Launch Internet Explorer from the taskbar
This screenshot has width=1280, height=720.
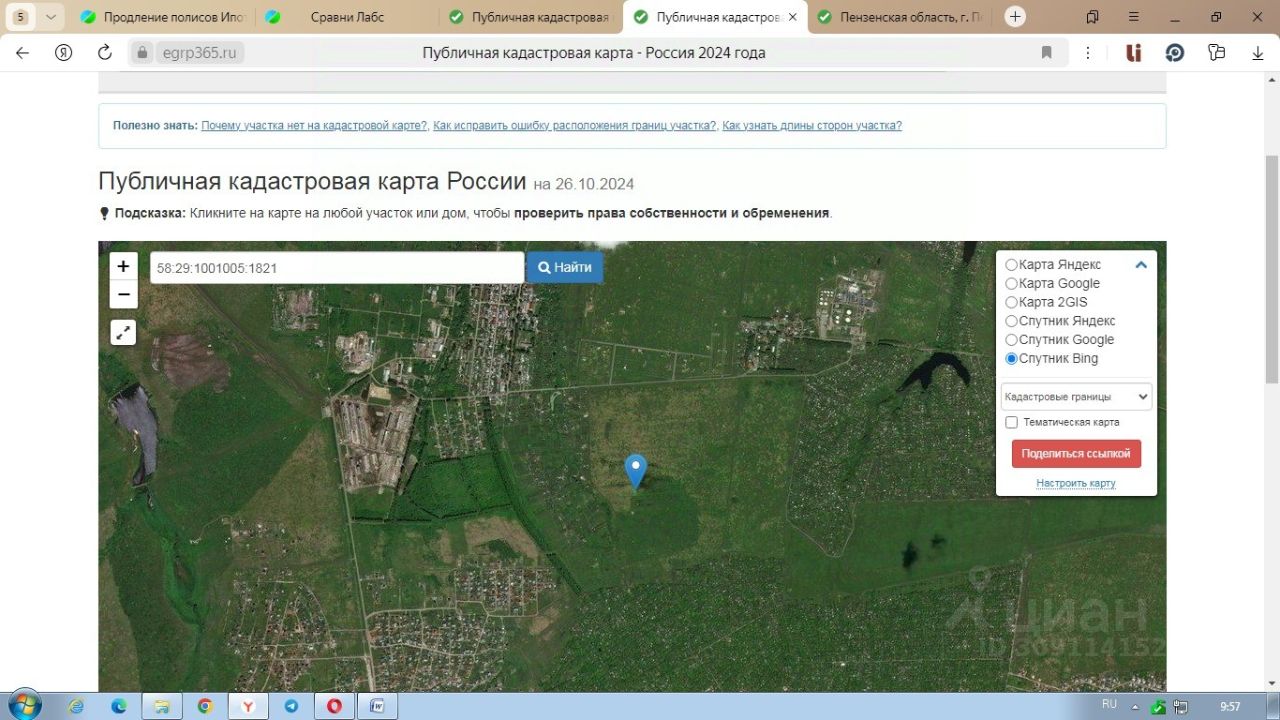76,706
